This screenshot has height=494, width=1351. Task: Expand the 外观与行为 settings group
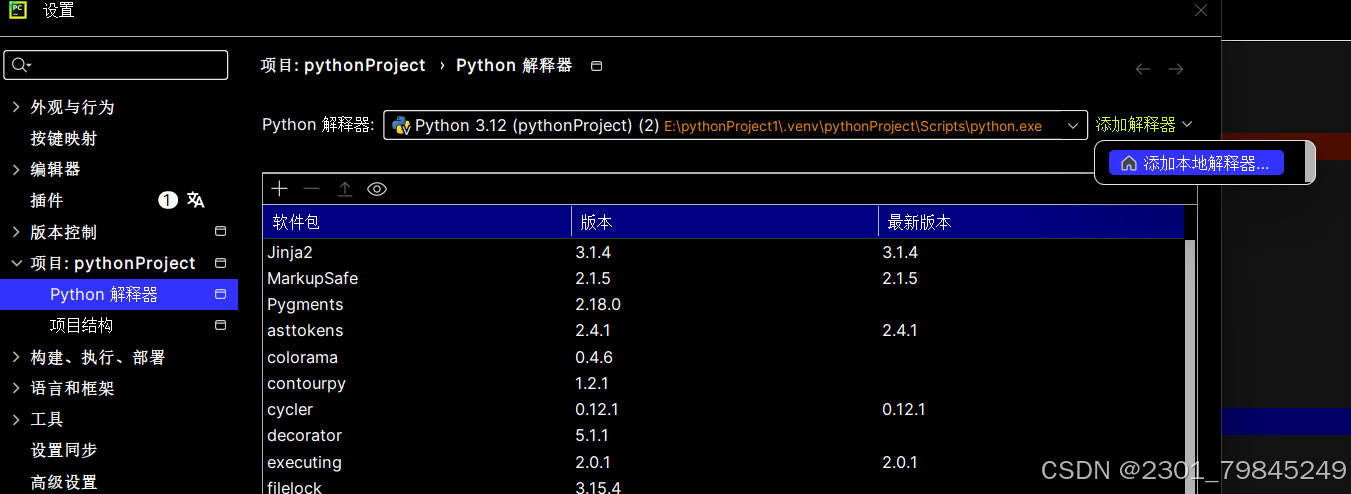point(16,107)
